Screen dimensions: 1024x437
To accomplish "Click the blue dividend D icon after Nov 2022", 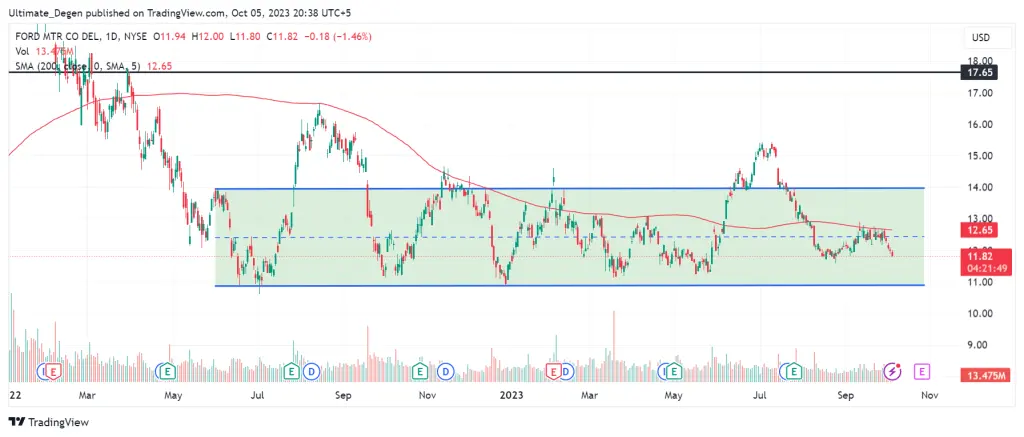I will pyautogui.click(x=446, y=372).
